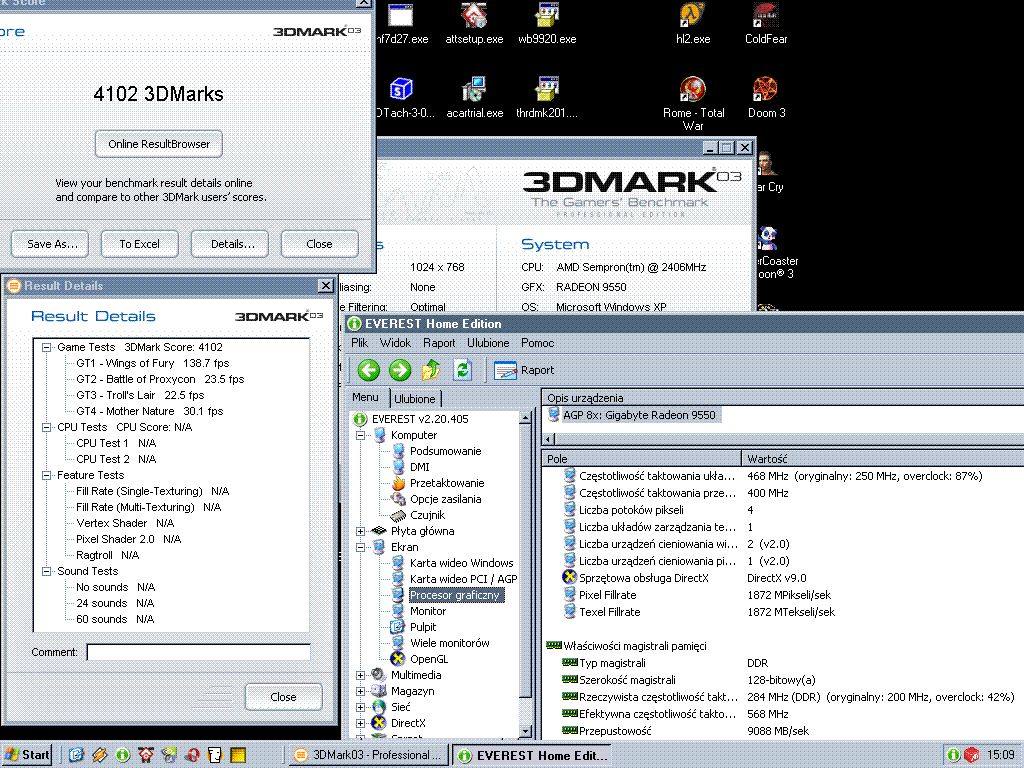The image size is (1024, 768).
Task: Switch to the Menu tab in EVEREST
Action: (x=365, y=397)
